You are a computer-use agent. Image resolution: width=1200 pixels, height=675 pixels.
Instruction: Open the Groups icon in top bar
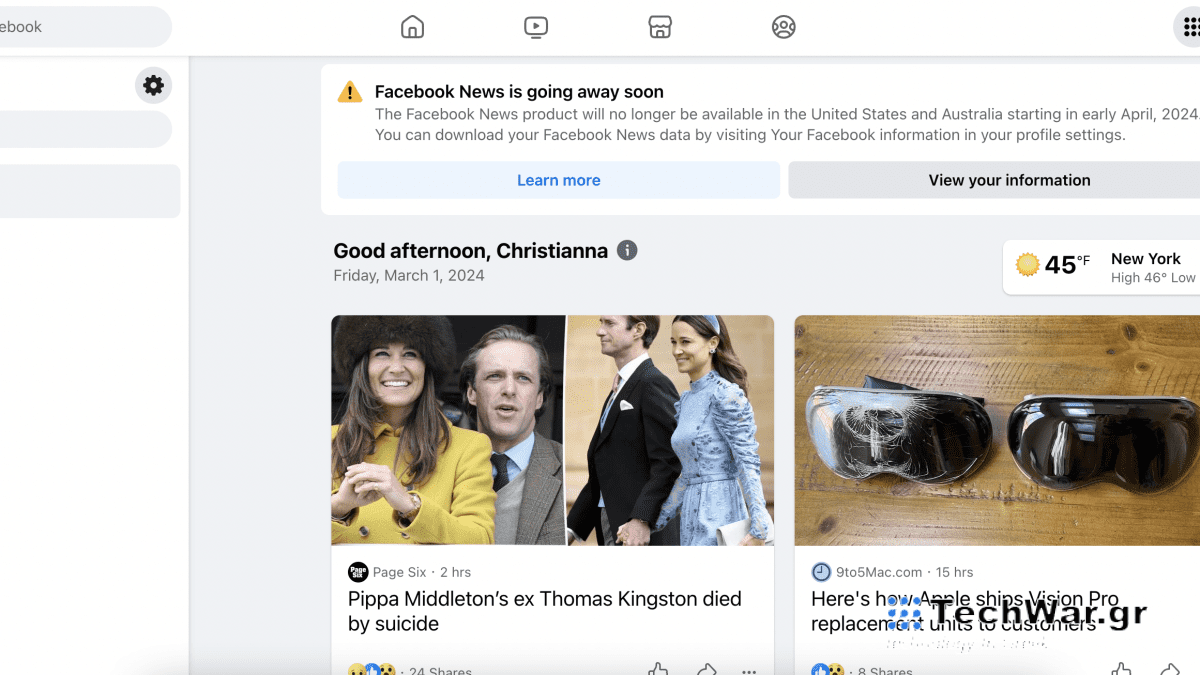coord(784,27)
